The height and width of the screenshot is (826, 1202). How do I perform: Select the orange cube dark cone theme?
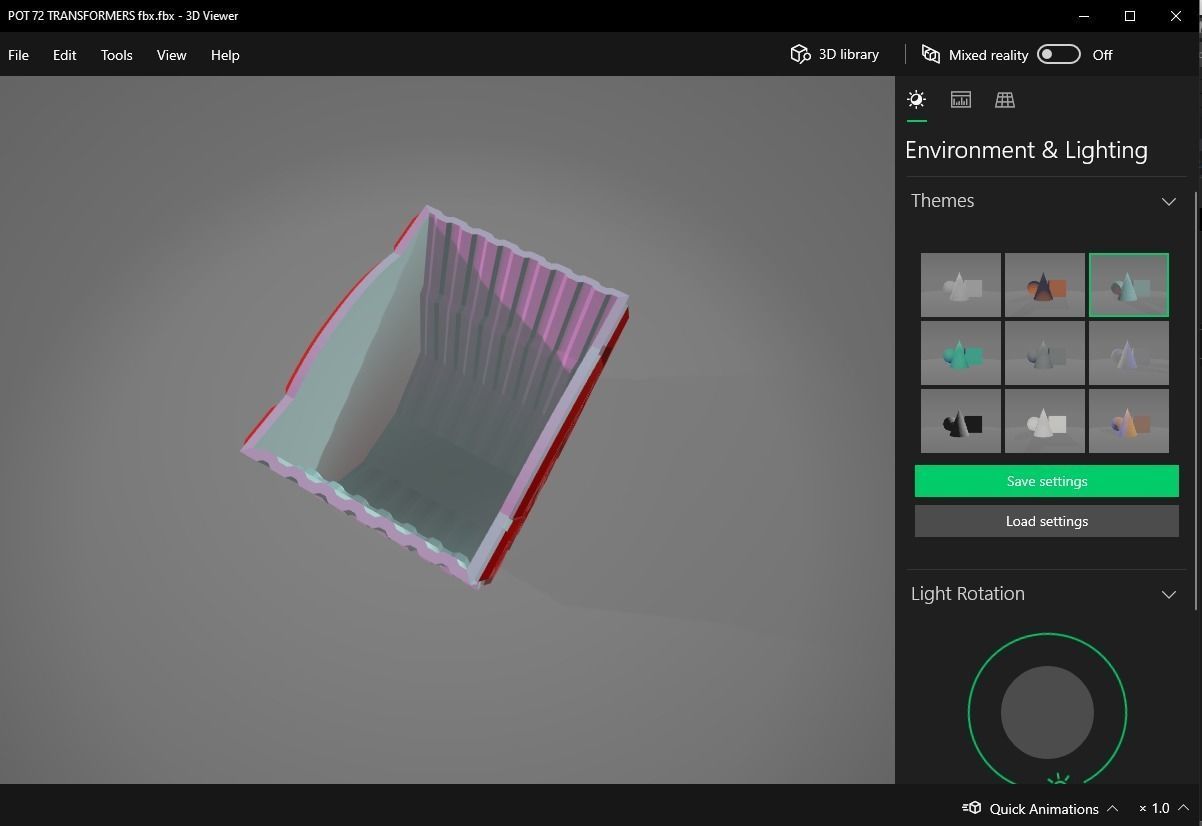pyautogui.click(x=1045, y=285)
